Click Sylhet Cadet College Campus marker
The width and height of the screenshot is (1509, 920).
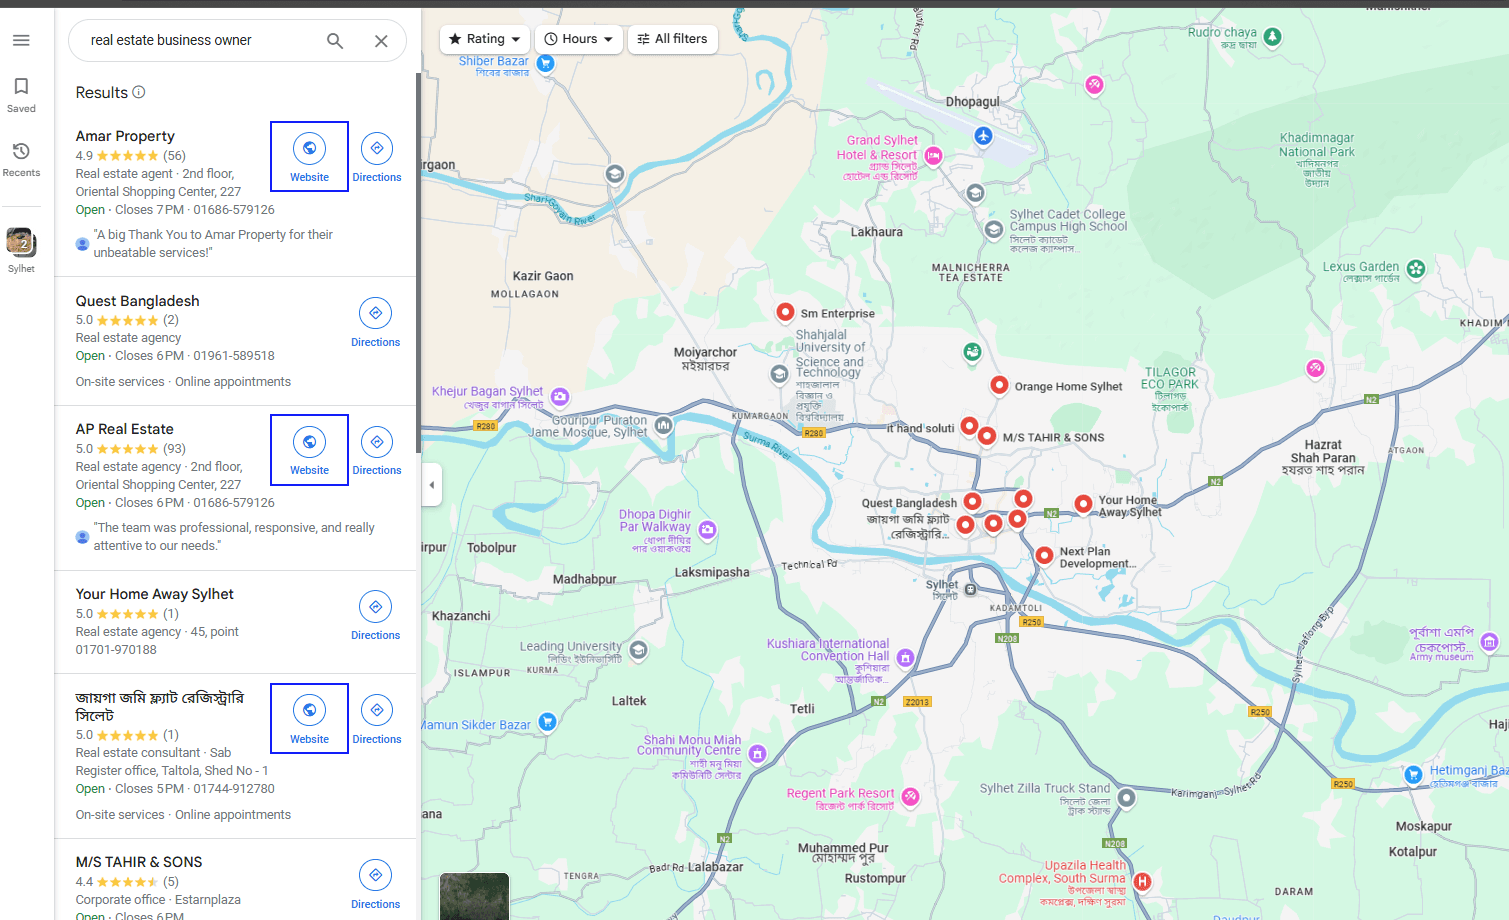993,229
